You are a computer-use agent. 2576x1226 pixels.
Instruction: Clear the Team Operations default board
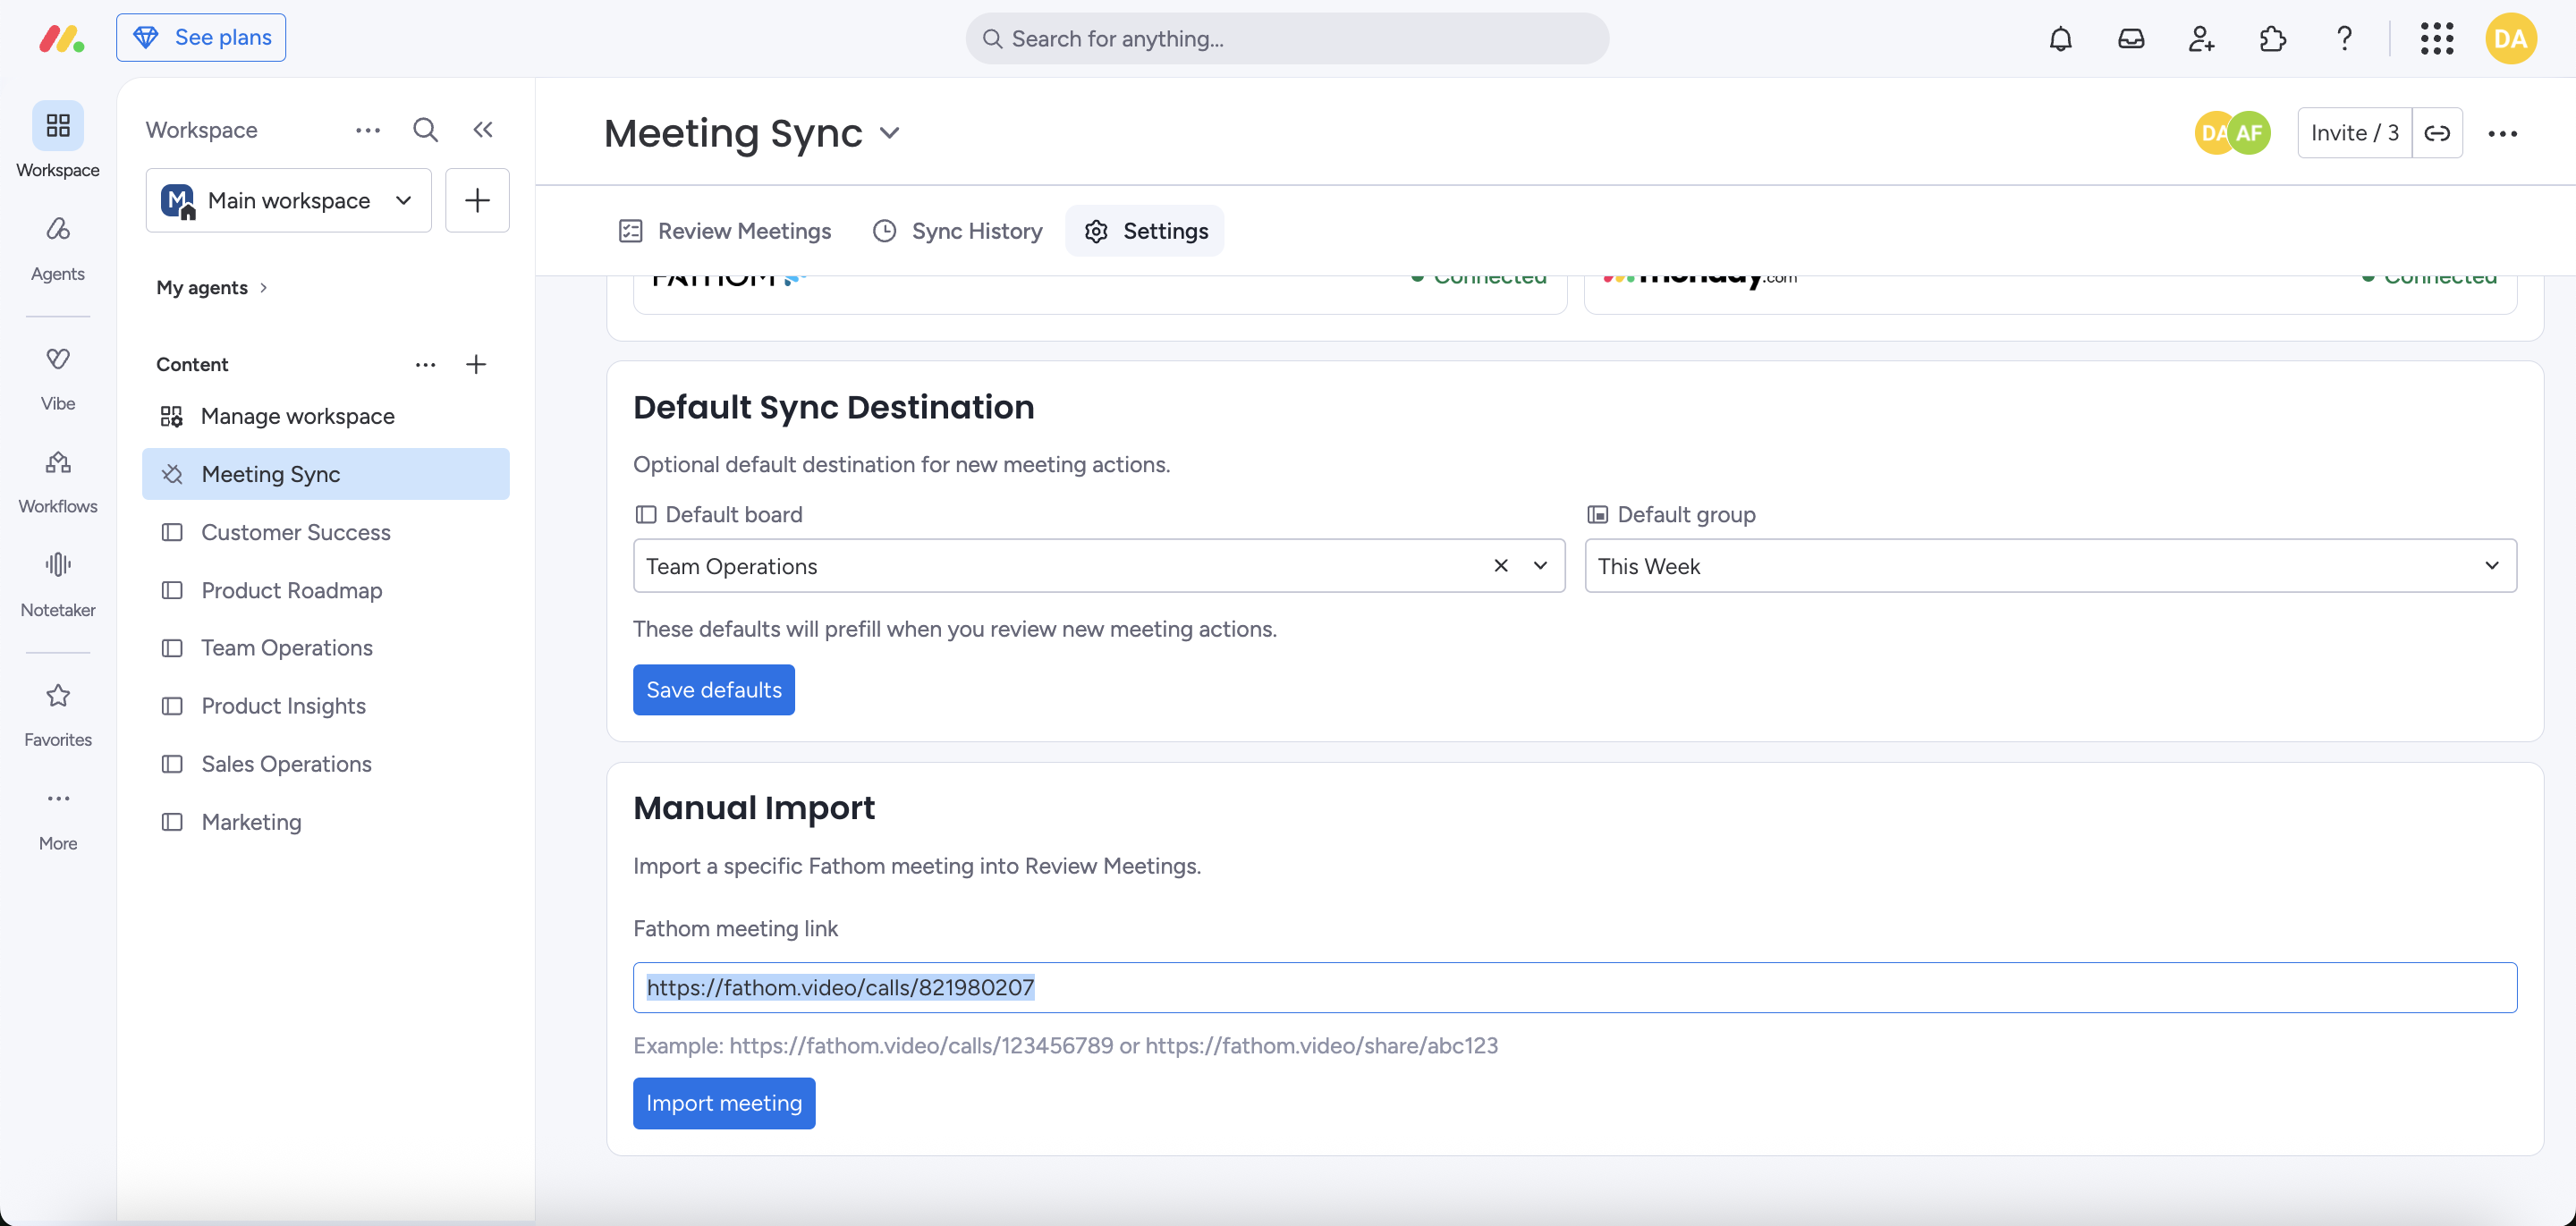click(x=1500, y=566)
